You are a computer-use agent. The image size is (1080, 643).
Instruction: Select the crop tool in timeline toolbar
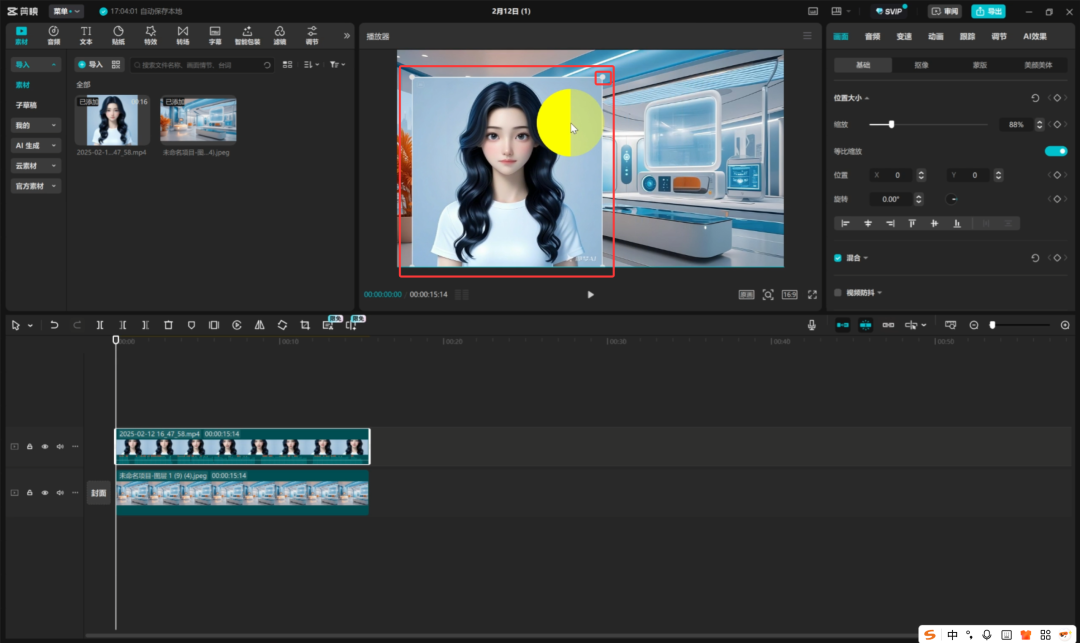(x=305, y=325)
